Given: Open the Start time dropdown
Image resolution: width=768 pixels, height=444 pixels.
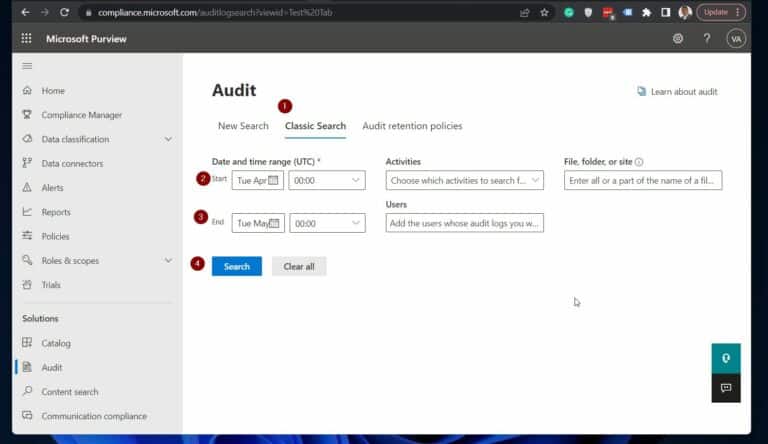Looking at the screenshot, I should tap(327, 180).
